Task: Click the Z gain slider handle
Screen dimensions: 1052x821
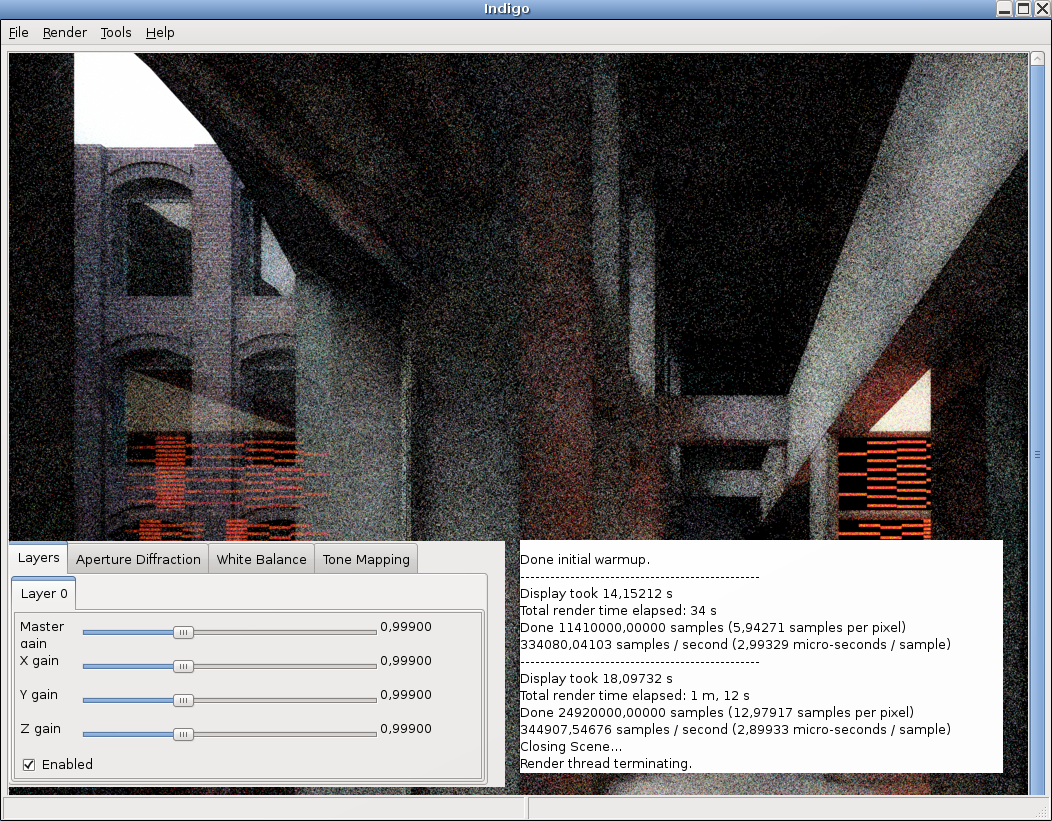Action: pos(182,734)
